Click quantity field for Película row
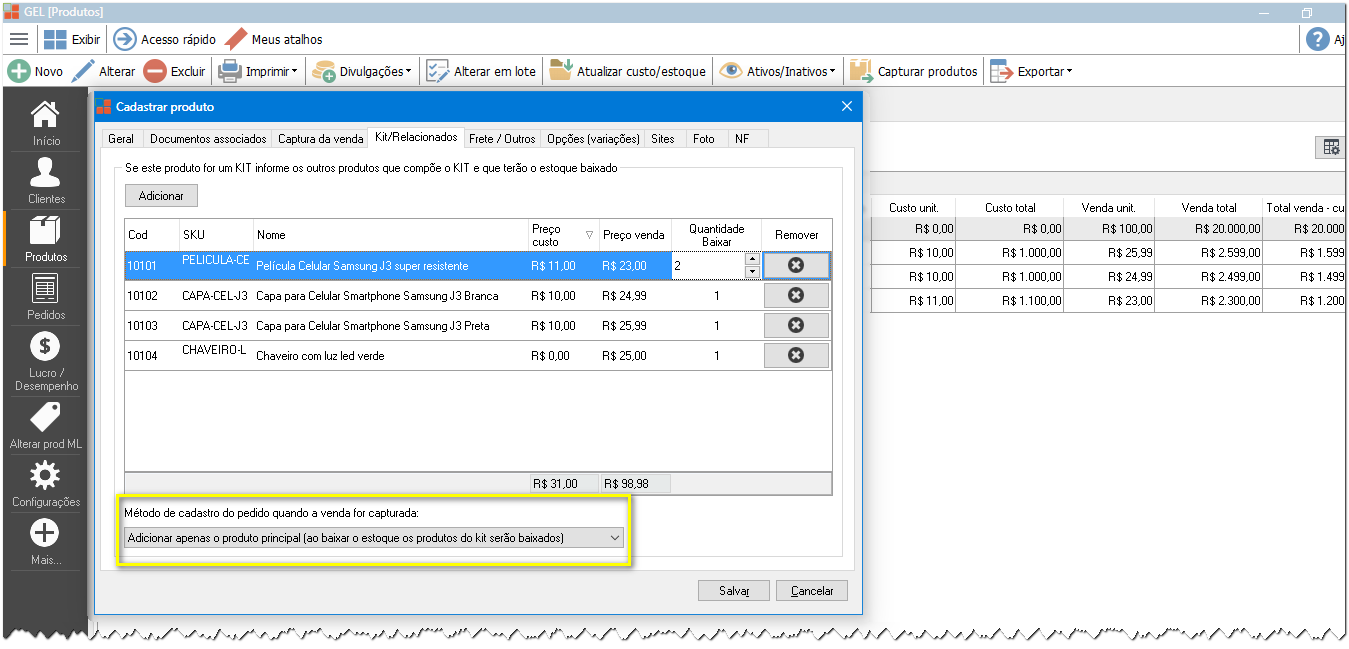 708,265
